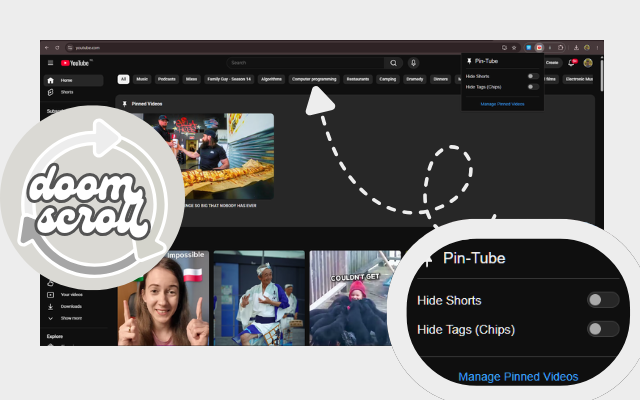
Task: Click the Explore heading in sidebar
Action: click(x=55, y=336)
